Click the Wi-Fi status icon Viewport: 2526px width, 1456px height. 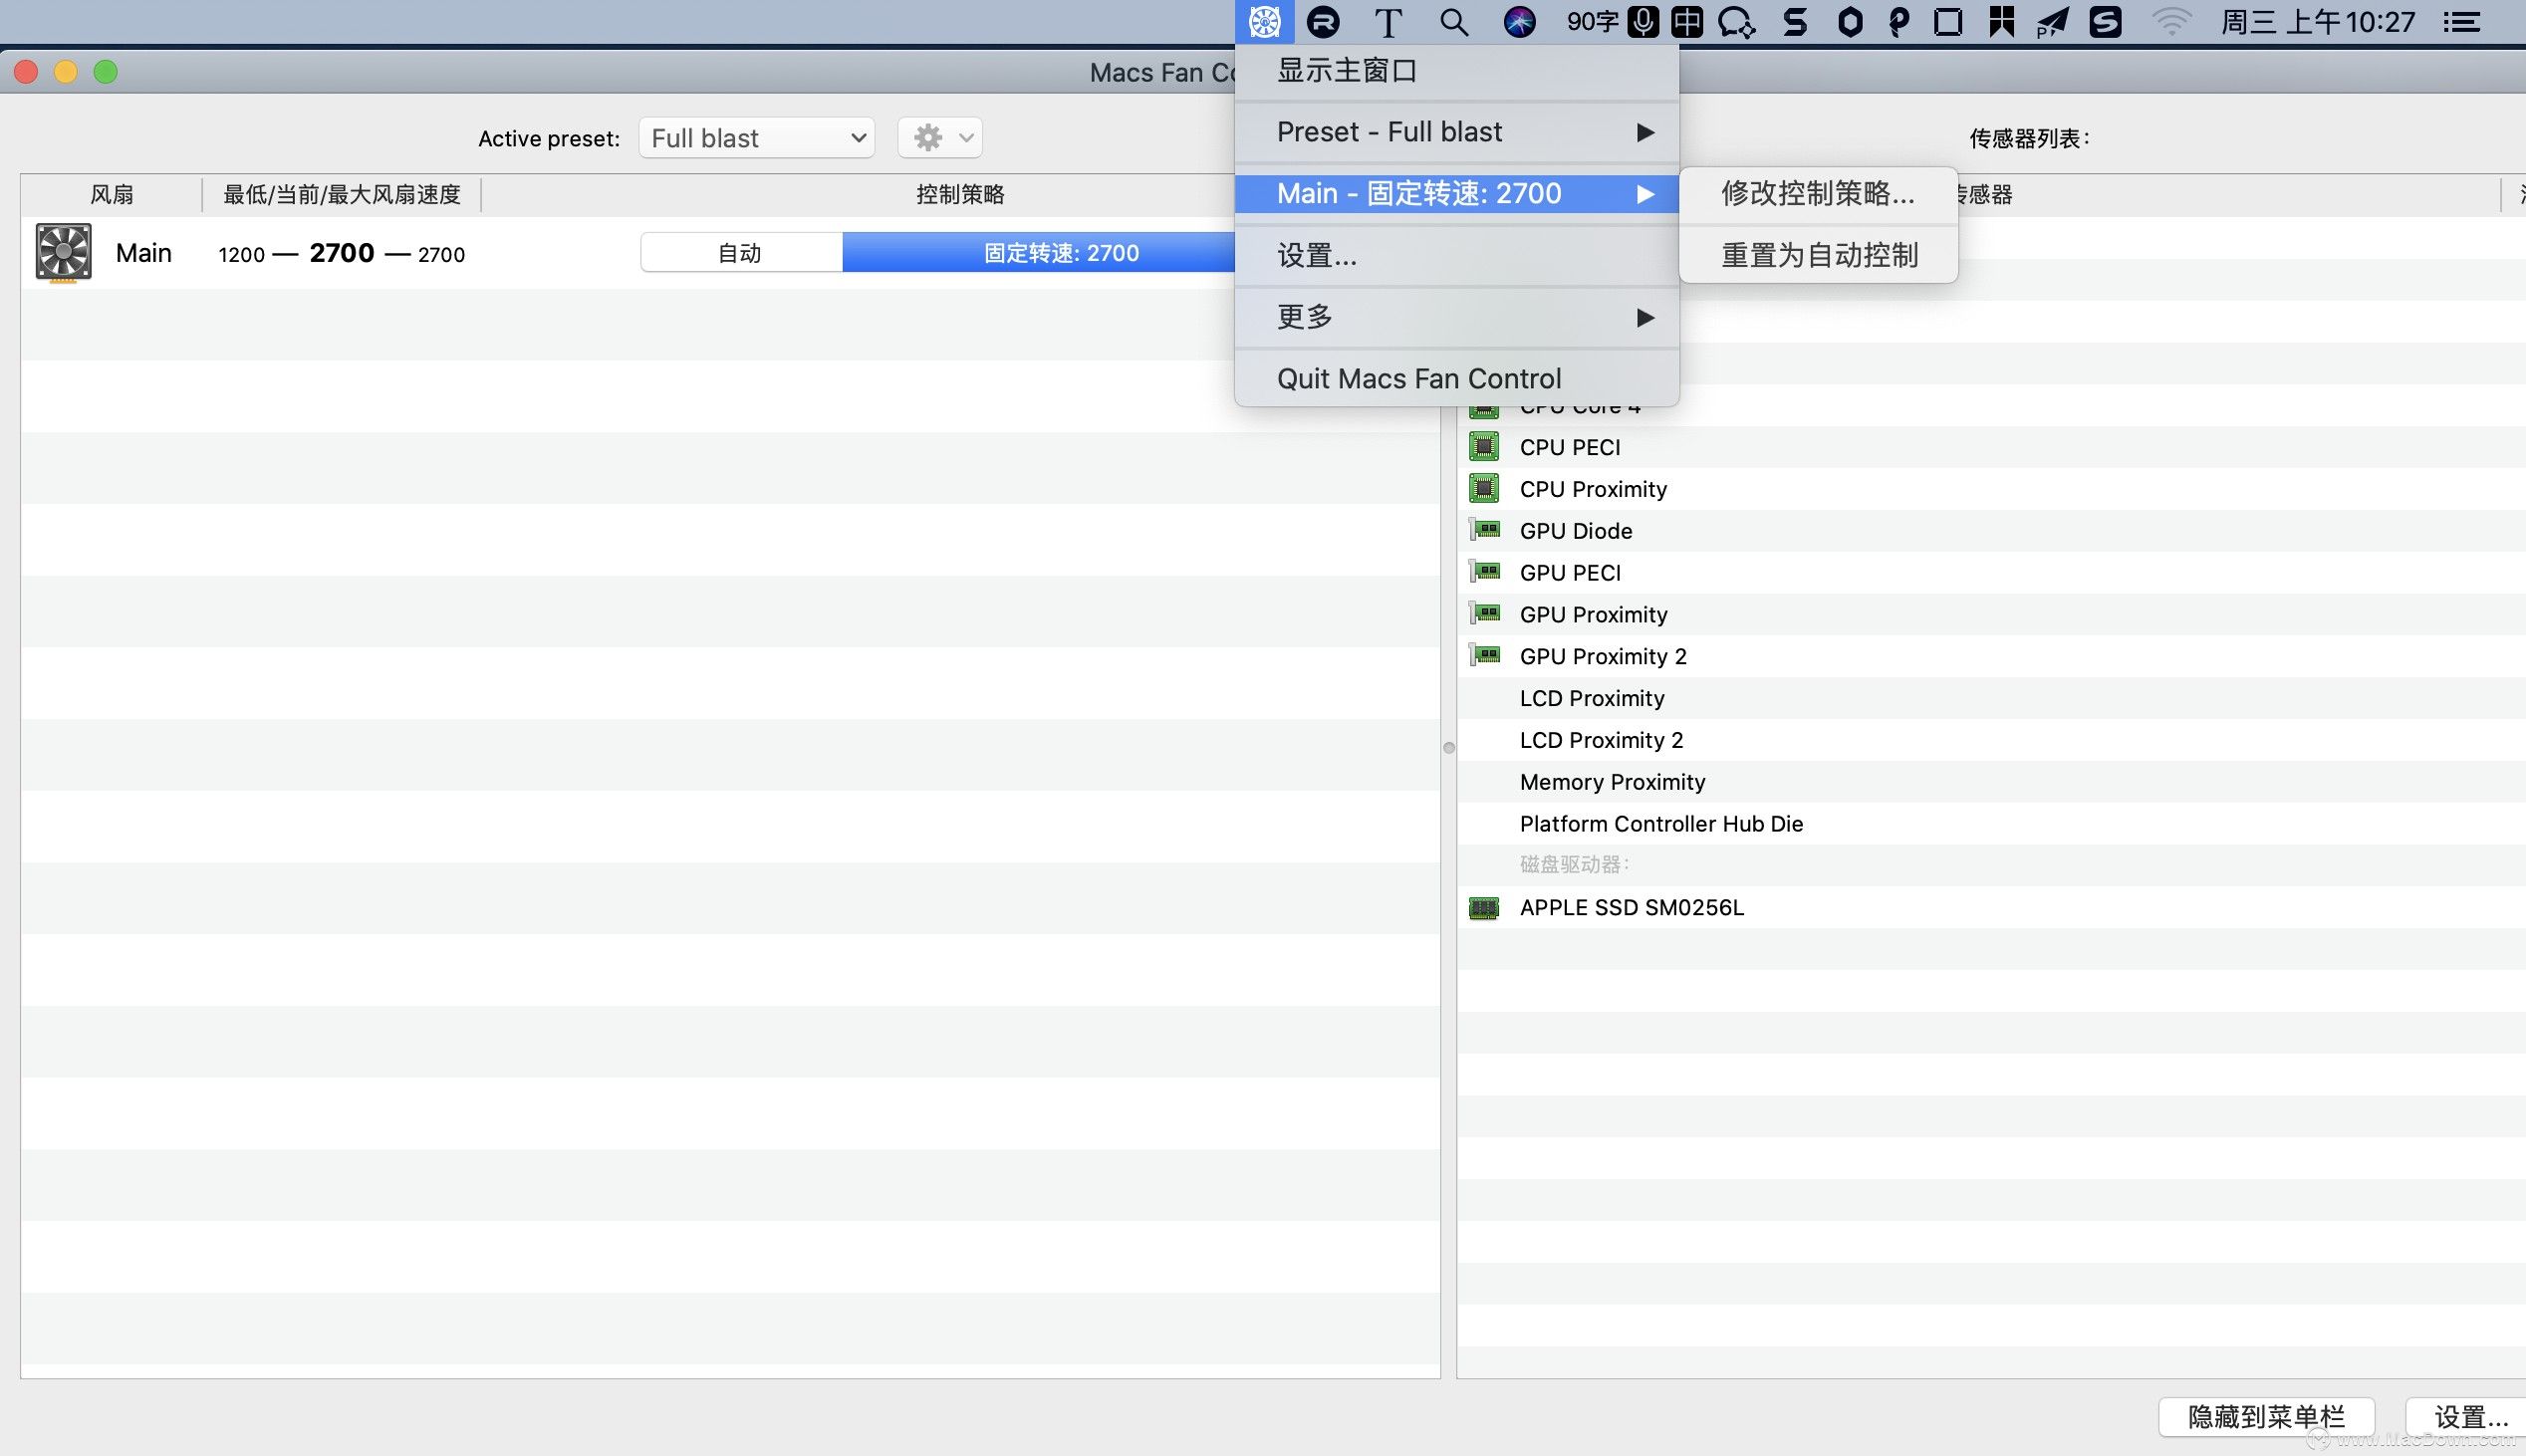pyautogui.click(x=2171, y=22)
